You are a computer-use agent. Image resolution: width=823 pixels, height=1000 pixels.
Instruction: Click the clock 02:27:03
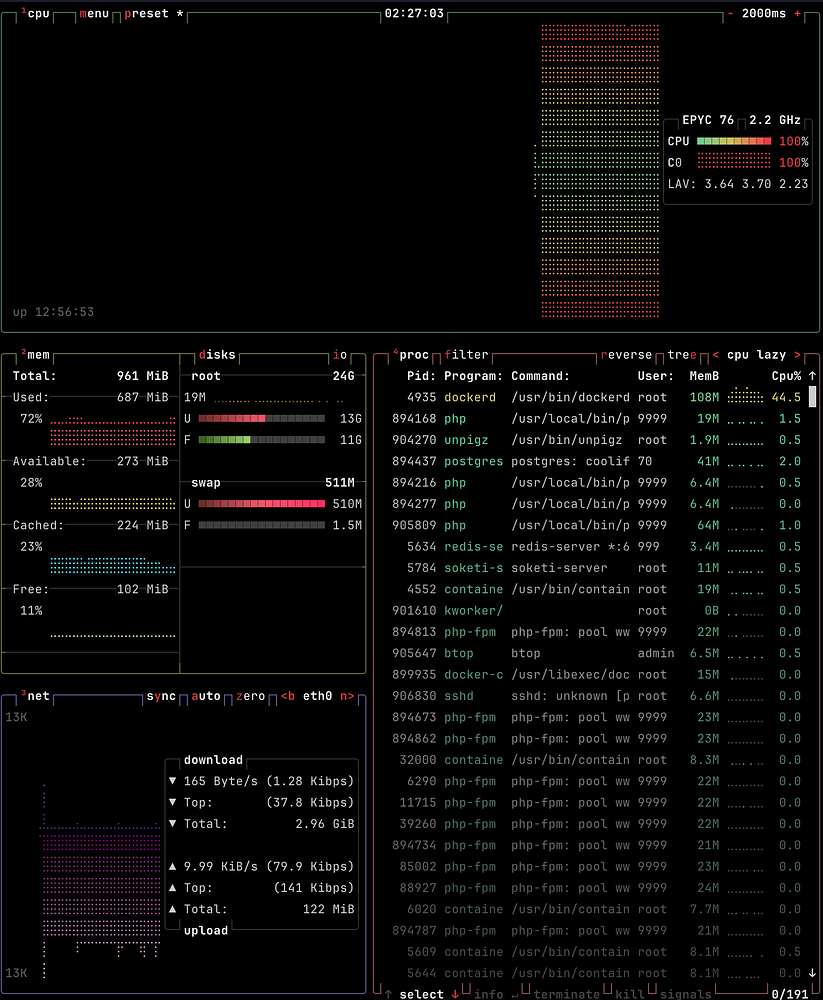tap(414, 13)
